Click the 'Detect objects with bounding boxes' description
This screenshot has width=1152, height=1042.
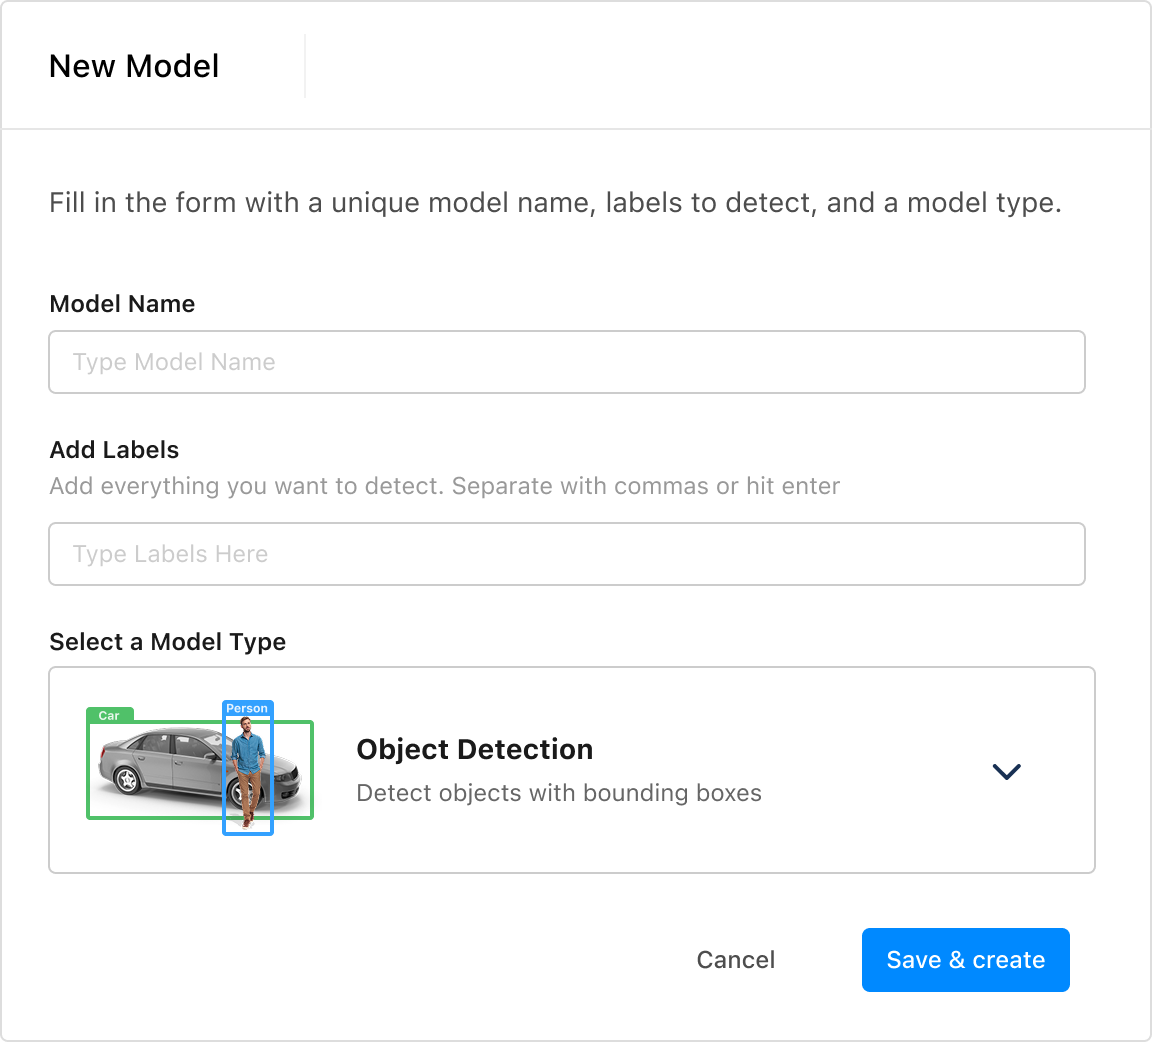pos(559,793)
